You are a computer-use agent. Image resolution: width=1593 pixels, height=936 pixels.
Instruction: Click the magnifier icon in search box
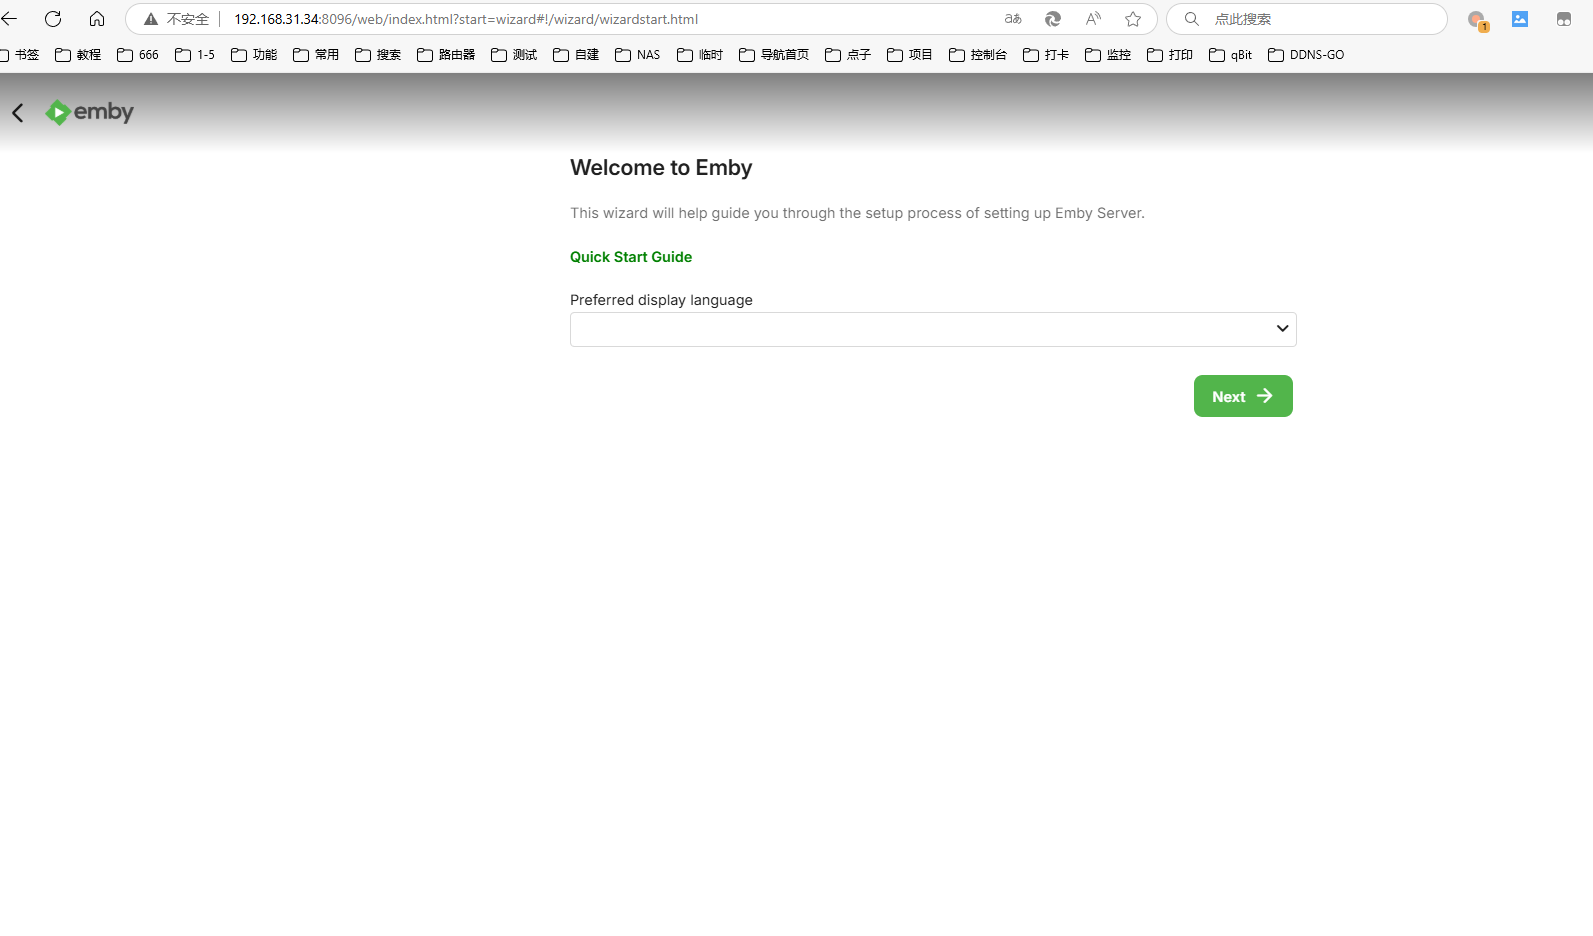tap(1191, 19)
